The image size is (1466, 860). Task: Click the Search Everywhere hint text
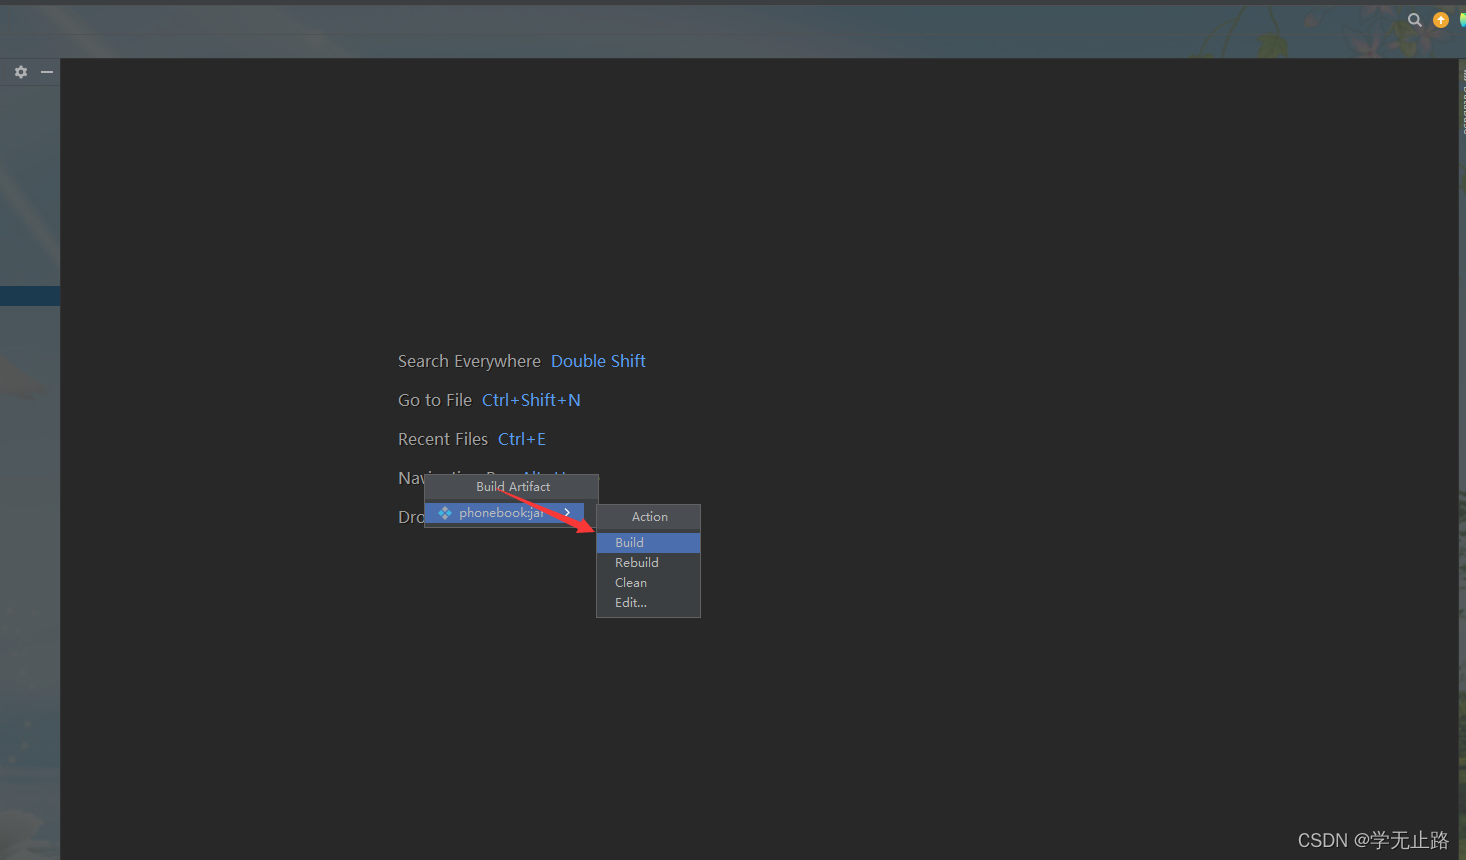(x=469, y=361)
